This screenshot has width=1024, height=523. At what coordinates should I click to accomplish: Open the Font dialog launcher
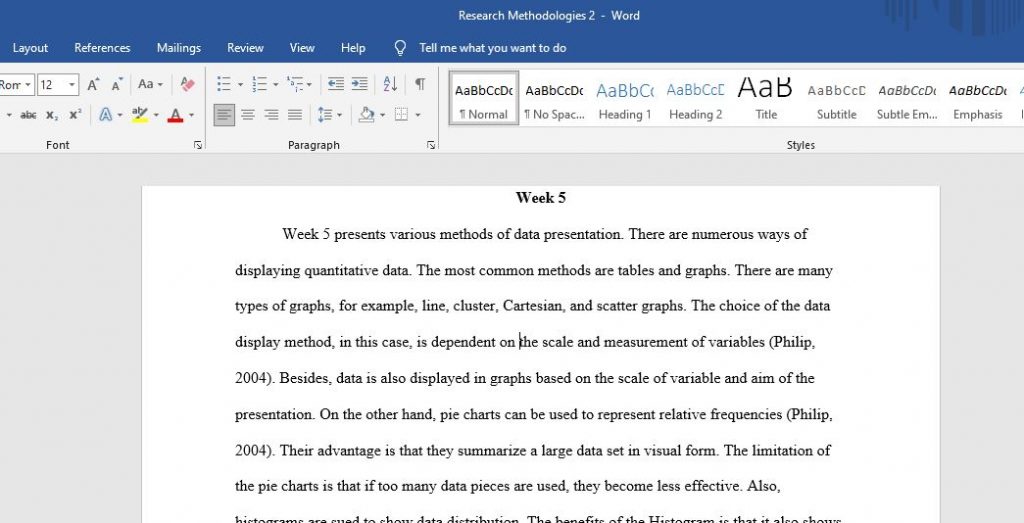[198, 145]
